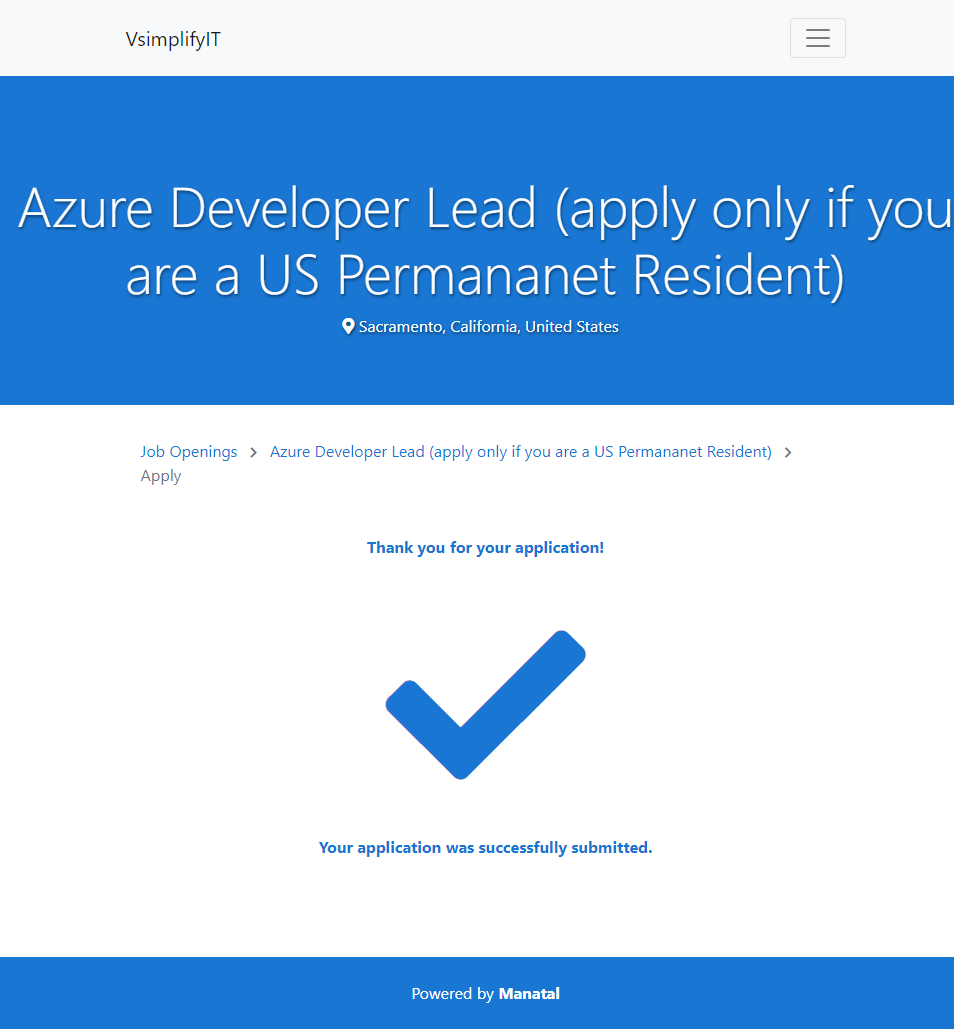The width and height of the screenshot is (954, 1029).
Task: Select the Apply breadcrumb item
Action: 161,476
